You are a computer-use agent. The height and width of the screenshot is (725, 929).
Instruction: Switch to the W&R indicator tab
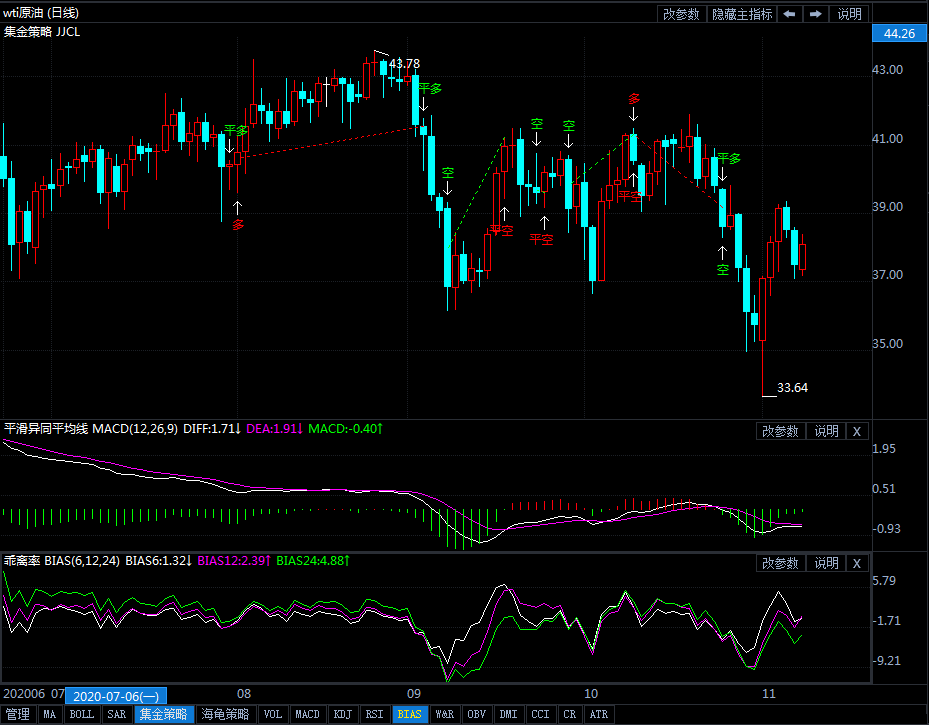click(x=445, y=715)
